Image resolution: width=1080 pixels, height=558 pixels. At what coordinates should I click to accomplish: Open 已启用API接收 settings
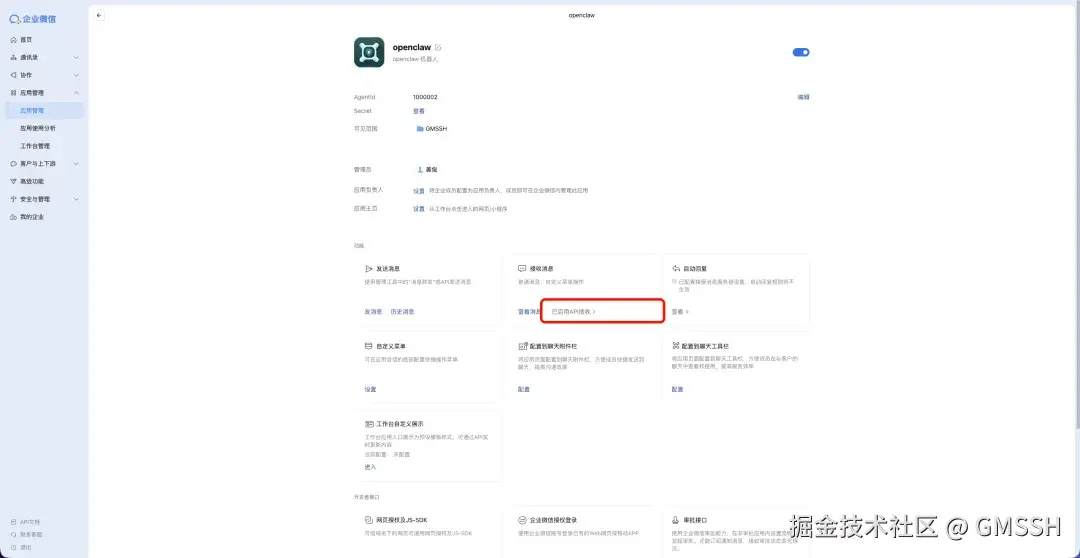[574, 312]
